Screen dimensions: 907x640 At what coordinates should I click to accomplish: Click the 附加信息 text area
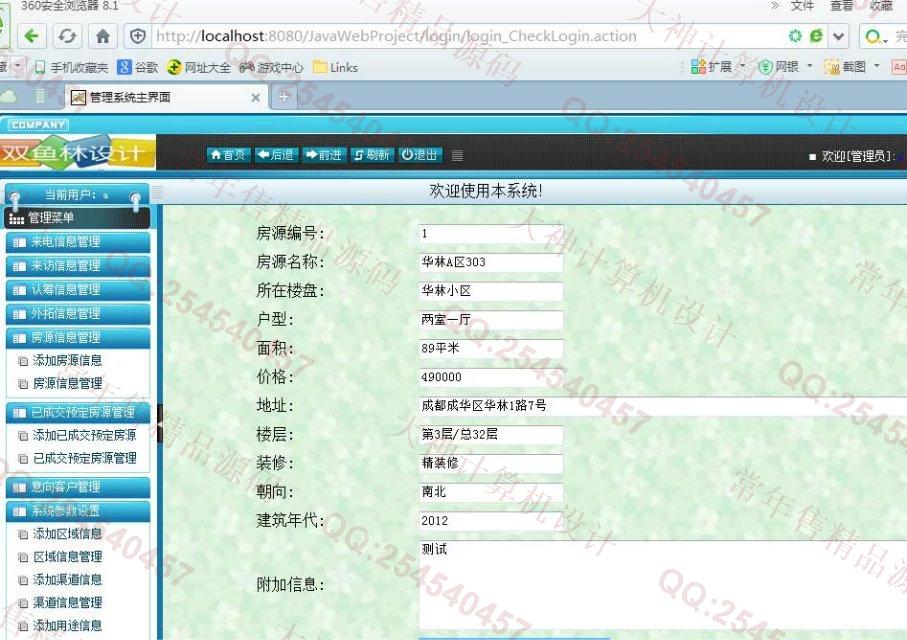click(662, 585)
